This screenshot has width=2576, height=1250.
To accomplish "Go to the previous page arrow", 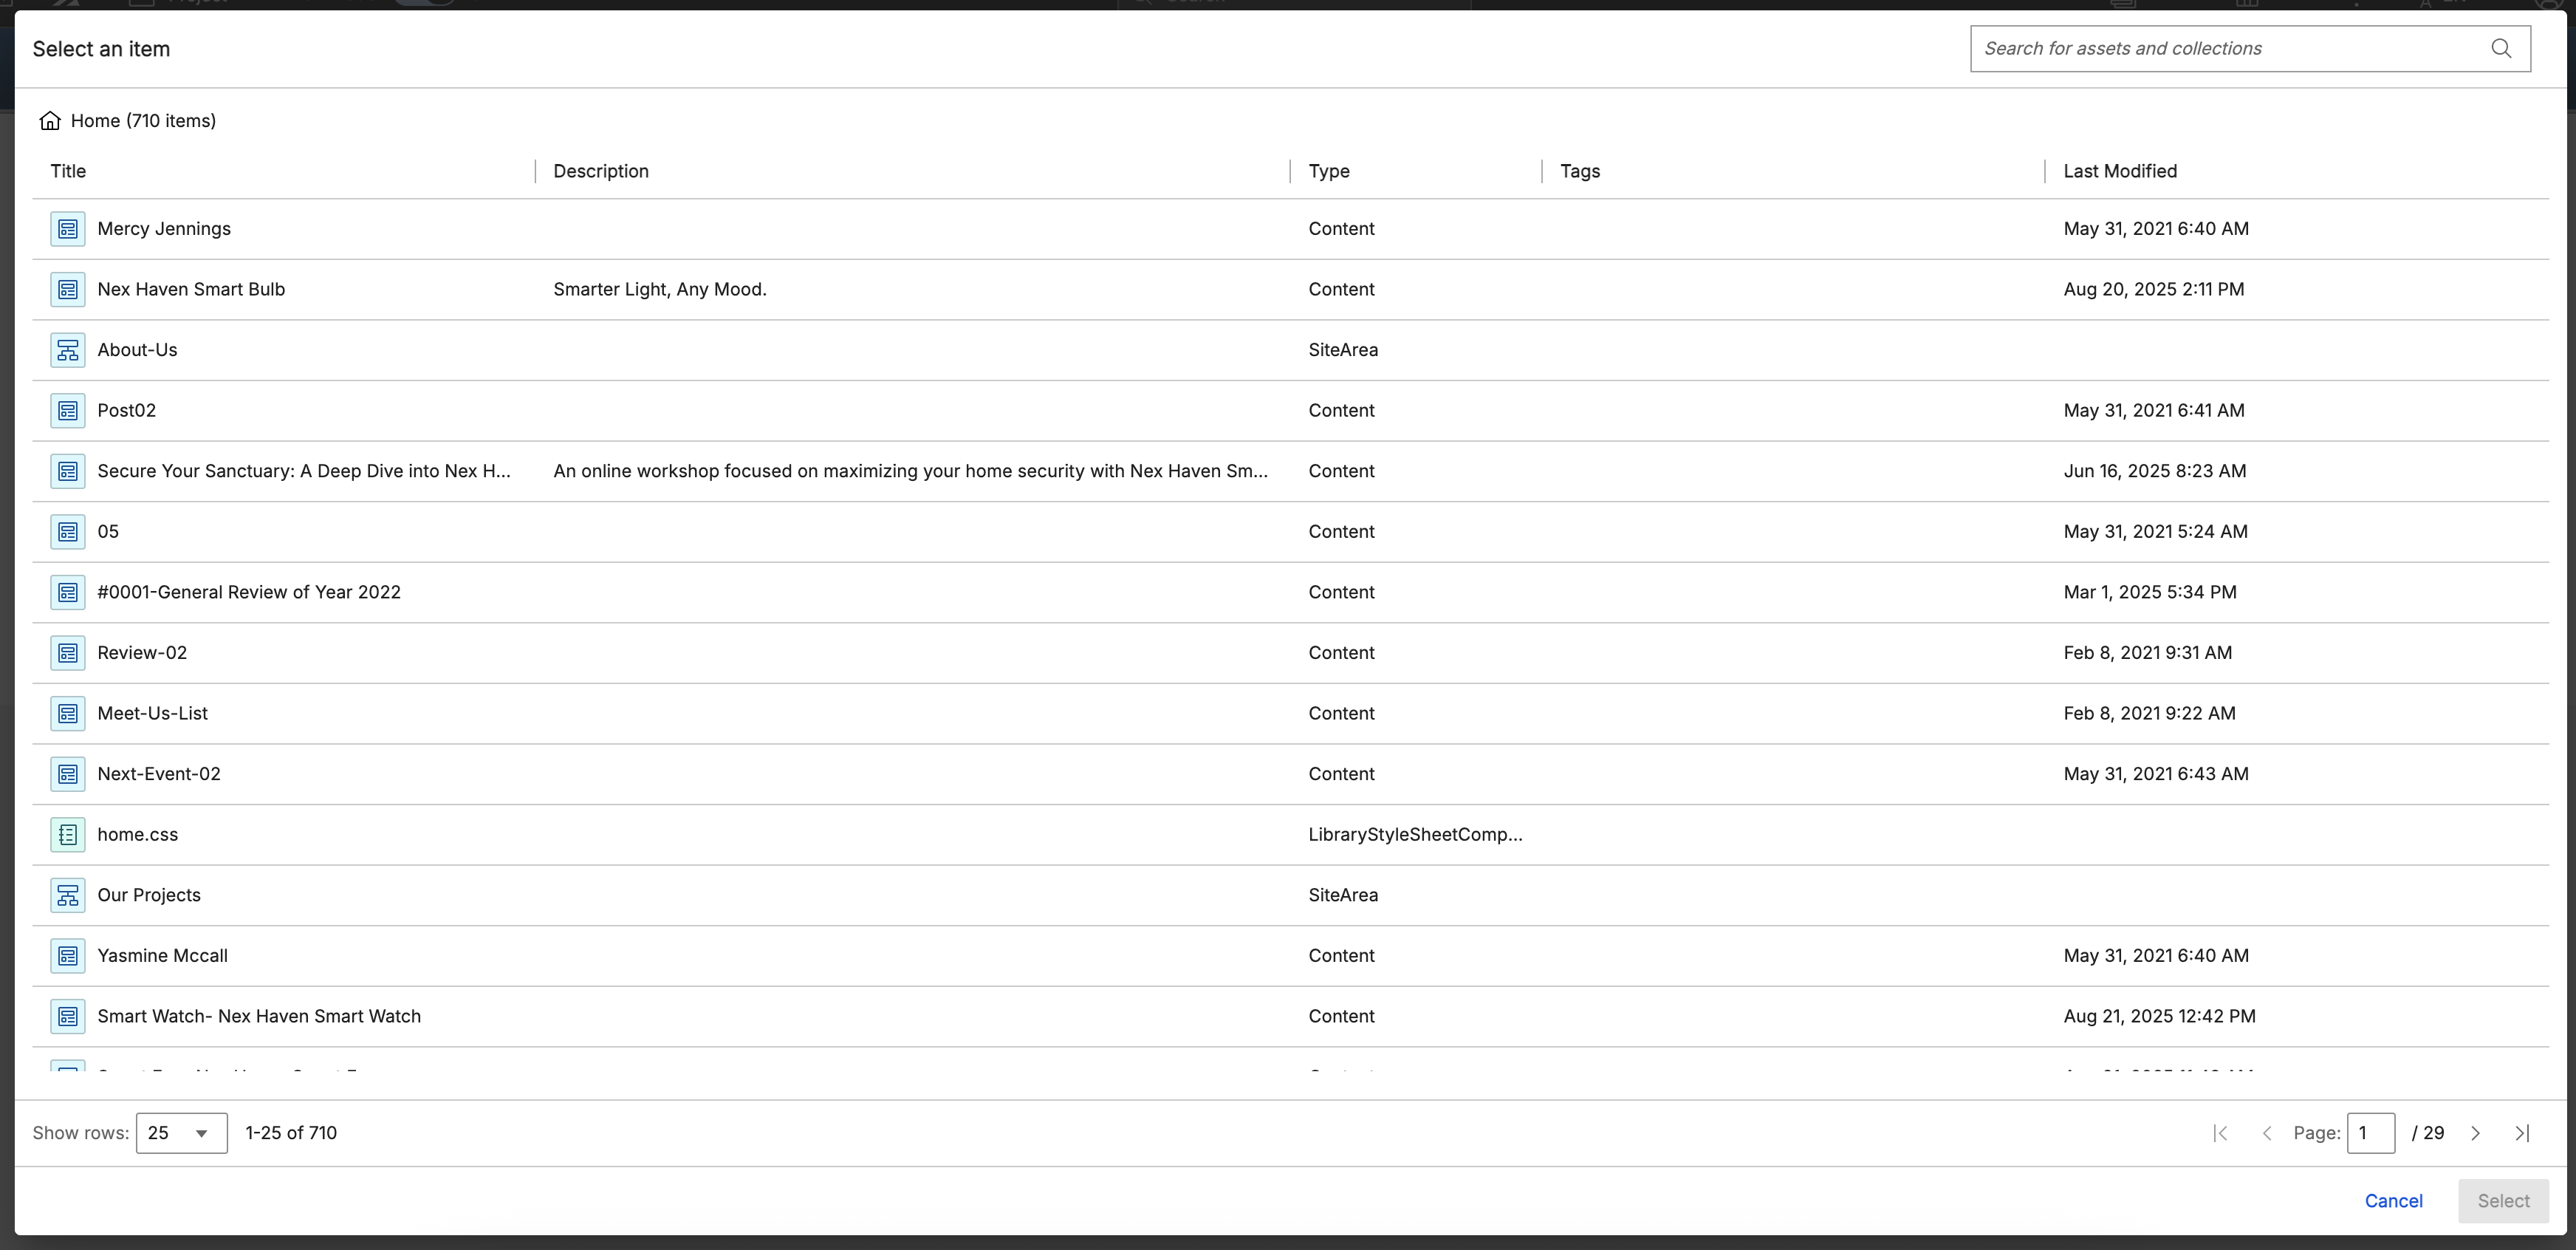I will (2267, 1133).
